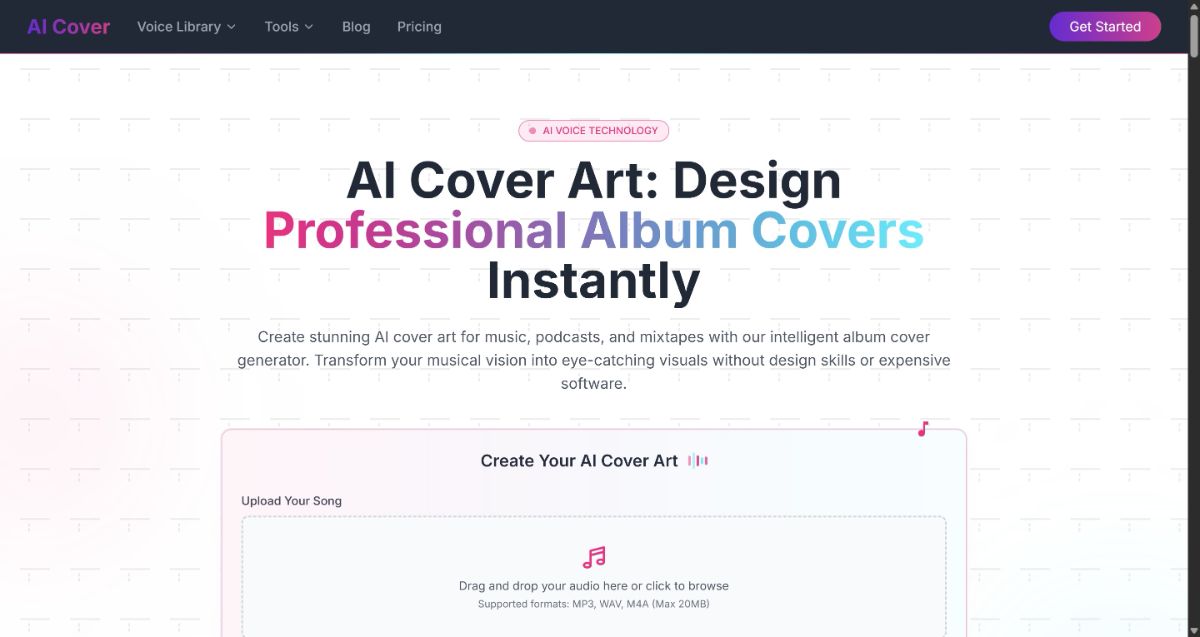This screenshot has width=1200, height=637.
Task: Go to the Blog page
Action: [x=356, y=27]
